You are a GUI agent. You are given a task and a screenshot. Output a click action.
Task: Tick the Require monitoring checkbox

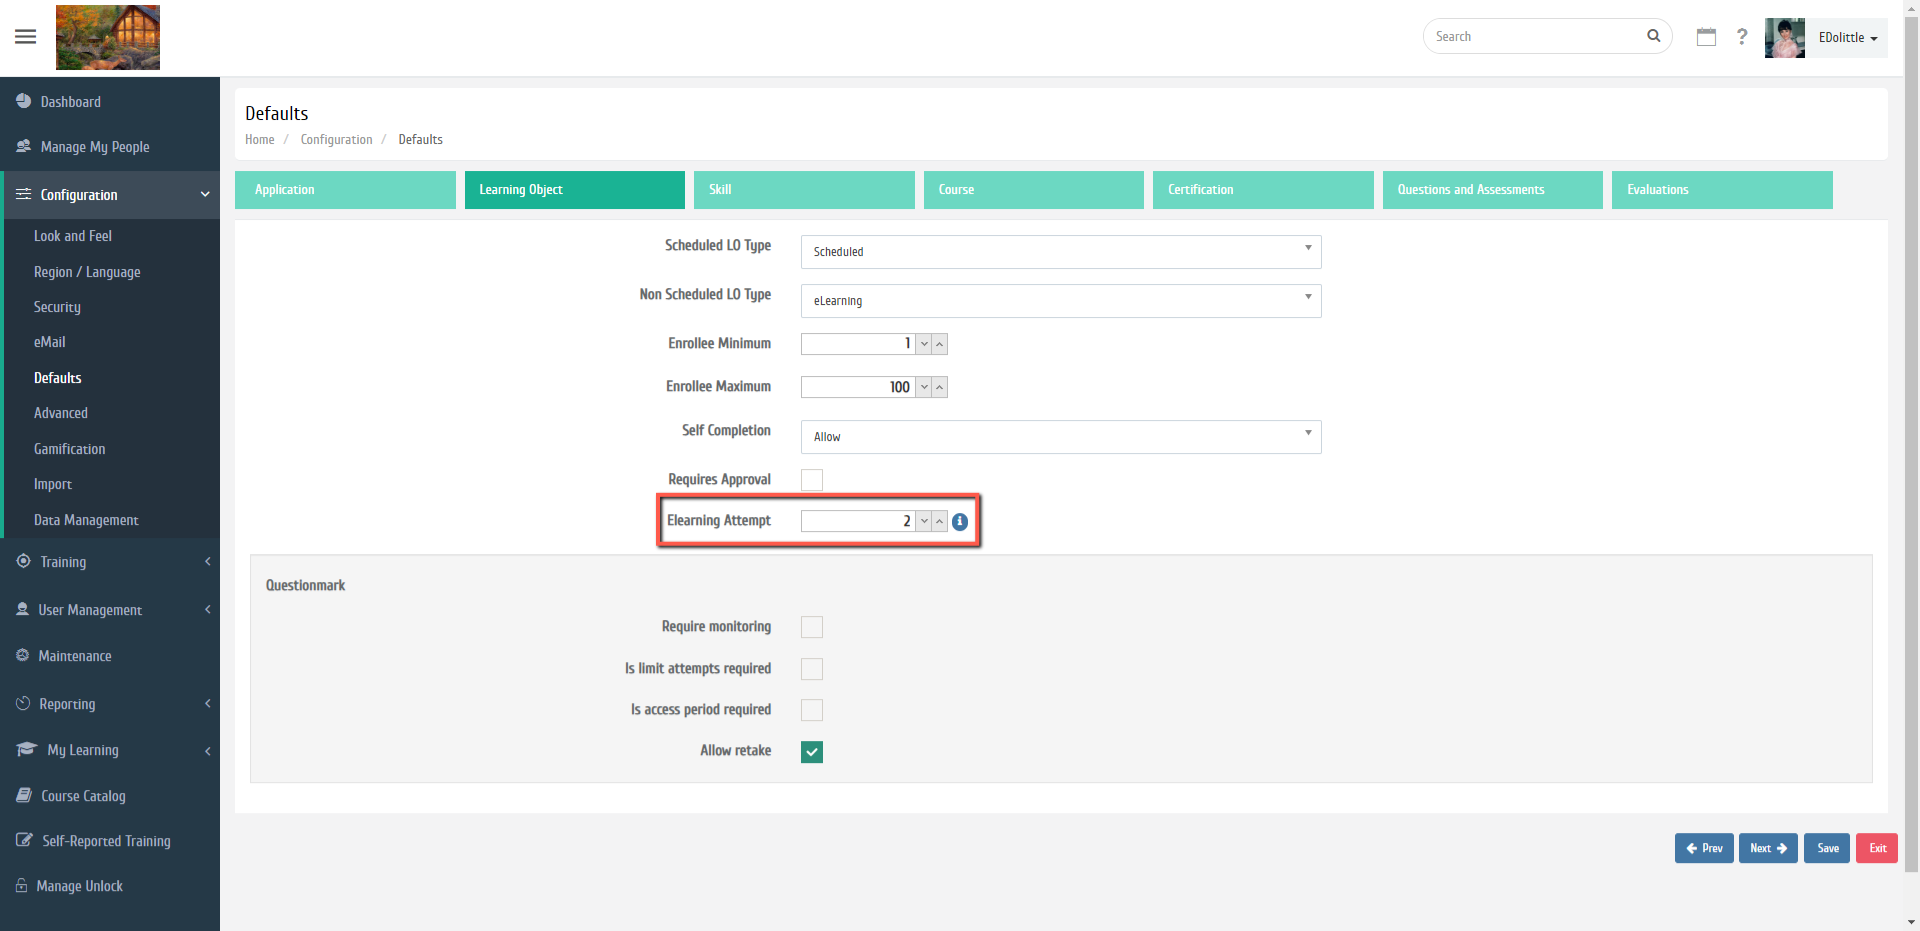click(812, 627)
